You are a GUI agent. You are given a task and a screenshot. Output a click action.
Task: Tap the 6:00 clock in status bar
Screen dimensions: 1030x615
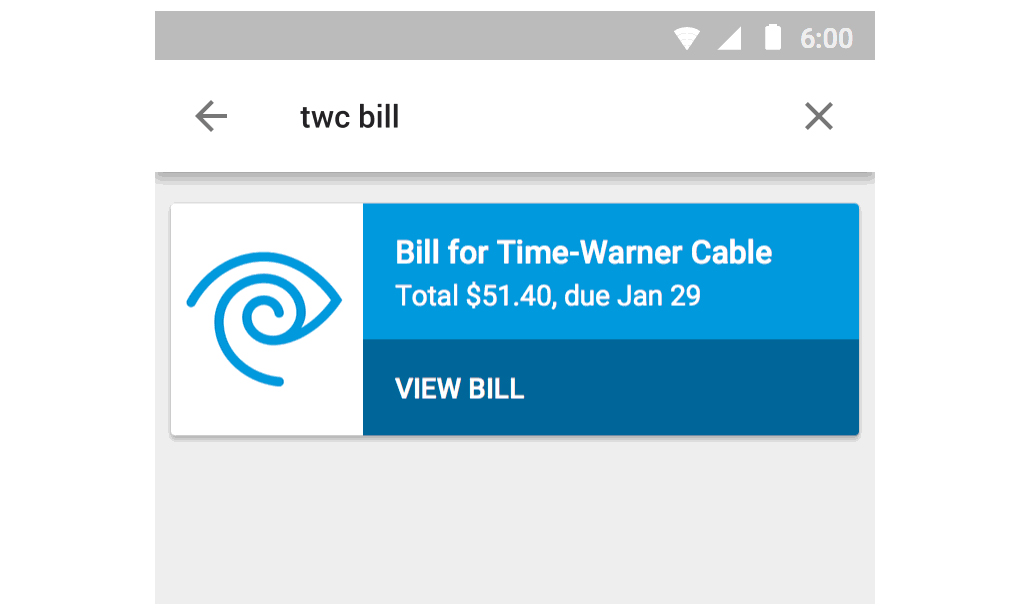[826, 38]
